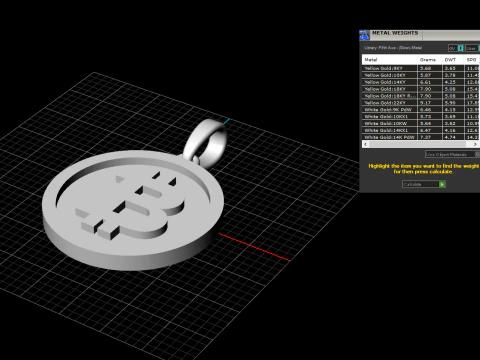Image resolution: width=480 pixels, height=360 pixels.
Task: Select the METAL WEIGHTS tab title
Action: [395, 33]
